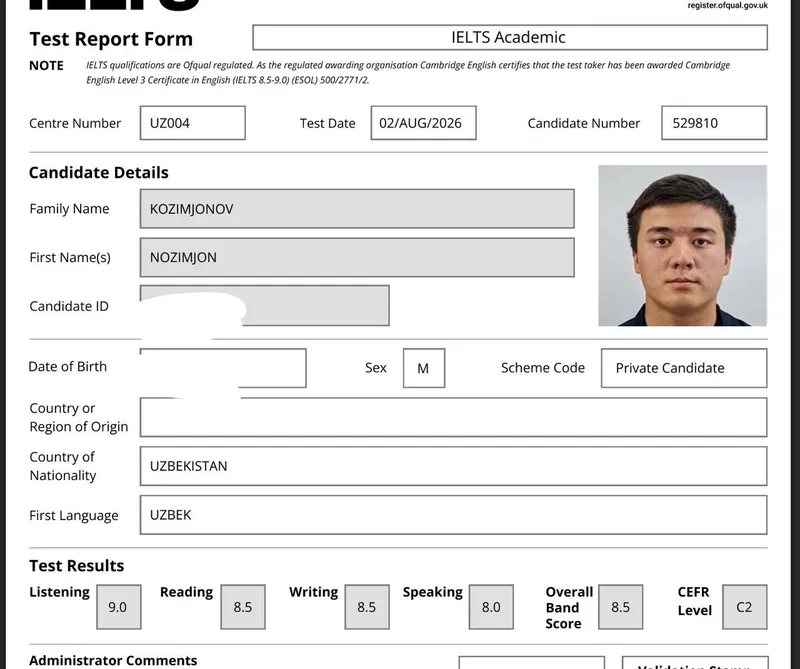Click the CEFR Level label
The height and width of the screenshot is (669, 800).
694,601
